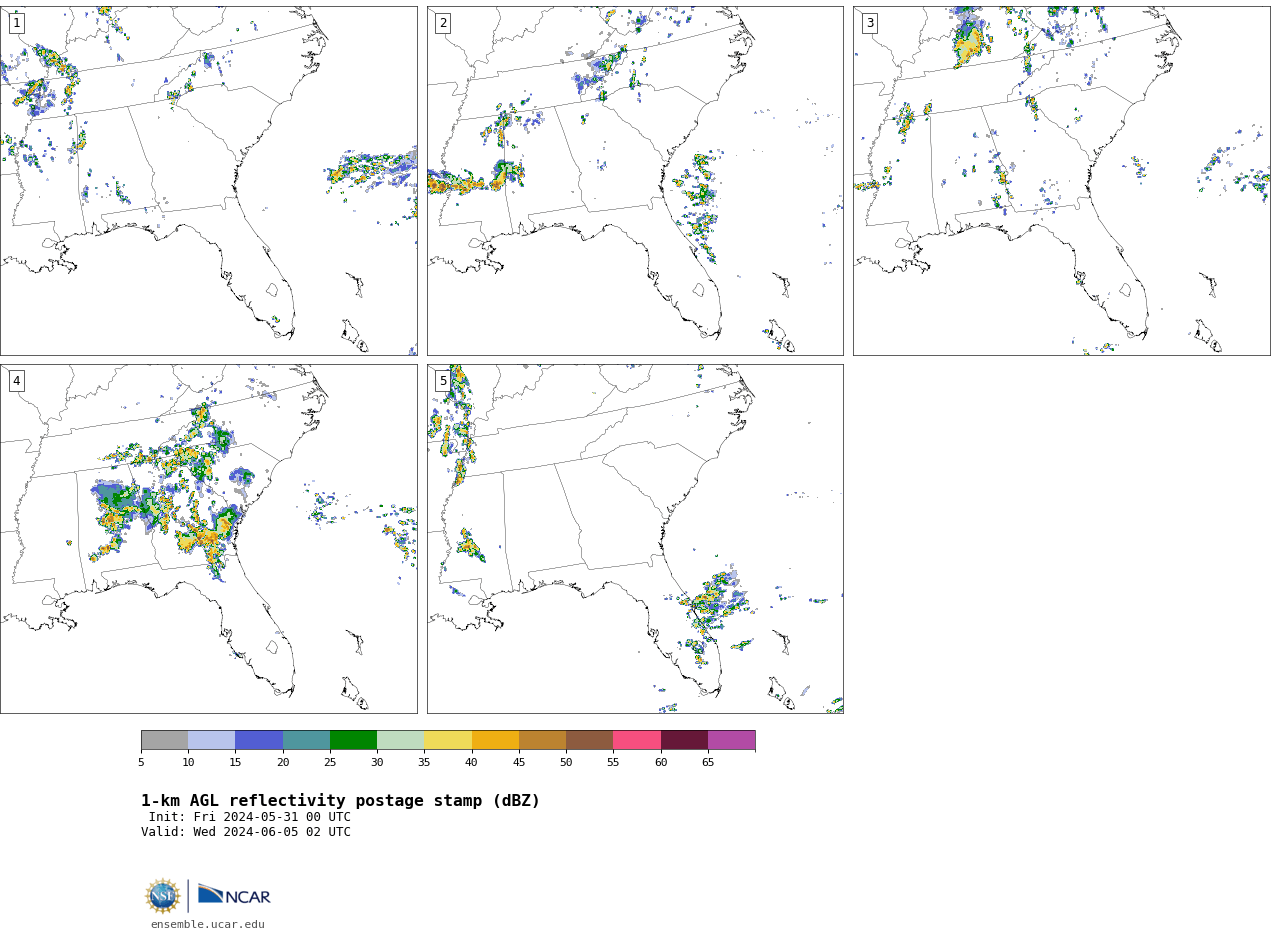1280x936 pixels.
Task: Click the light lavender 10-15 dBZ swatch
Action: tap(211, 740)
